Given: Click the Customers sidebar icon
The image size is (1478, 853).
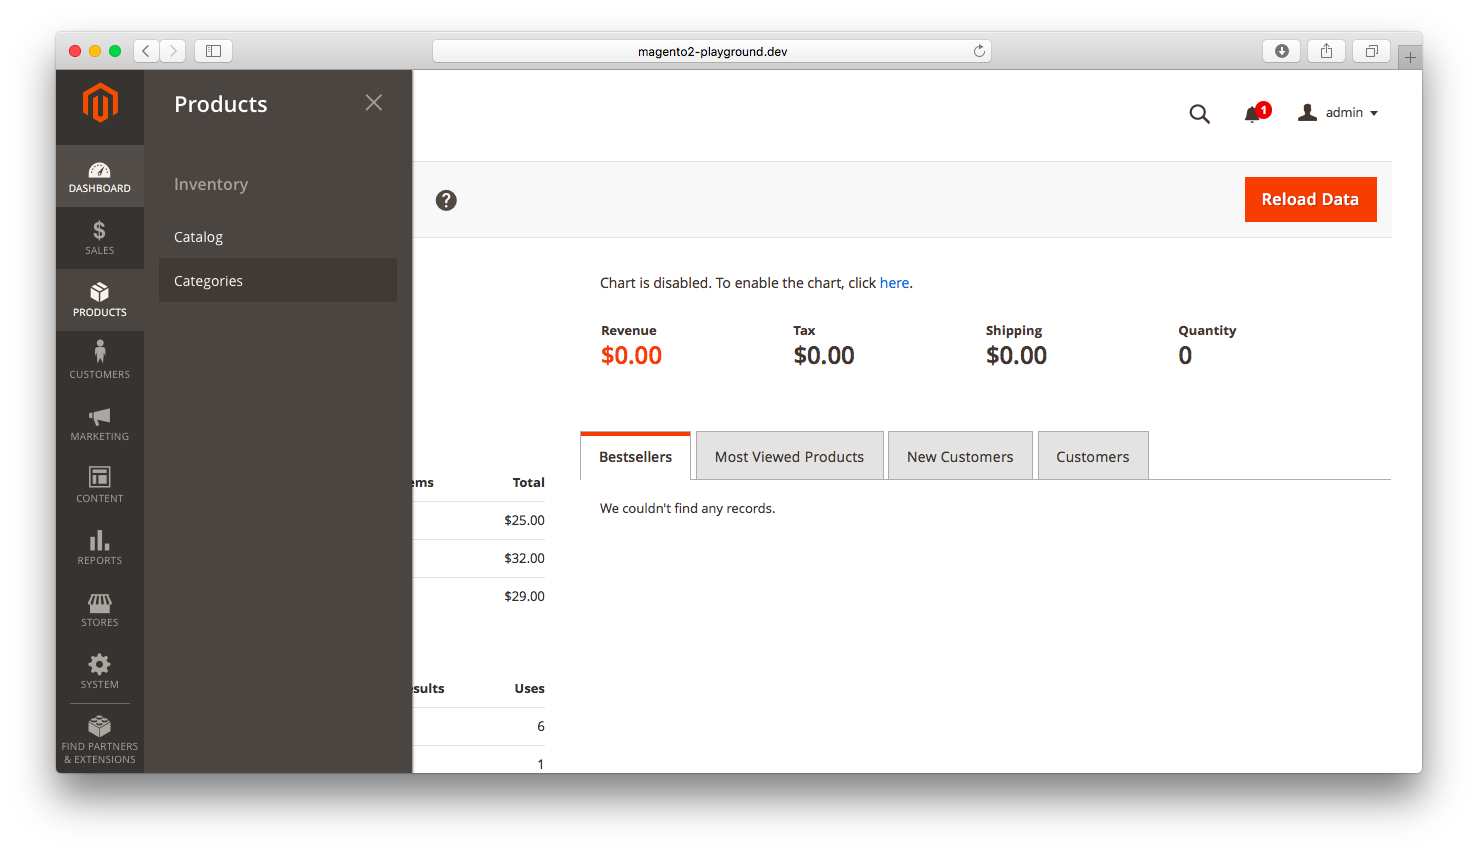Looking at the screenshot, I should pos(99,360).
